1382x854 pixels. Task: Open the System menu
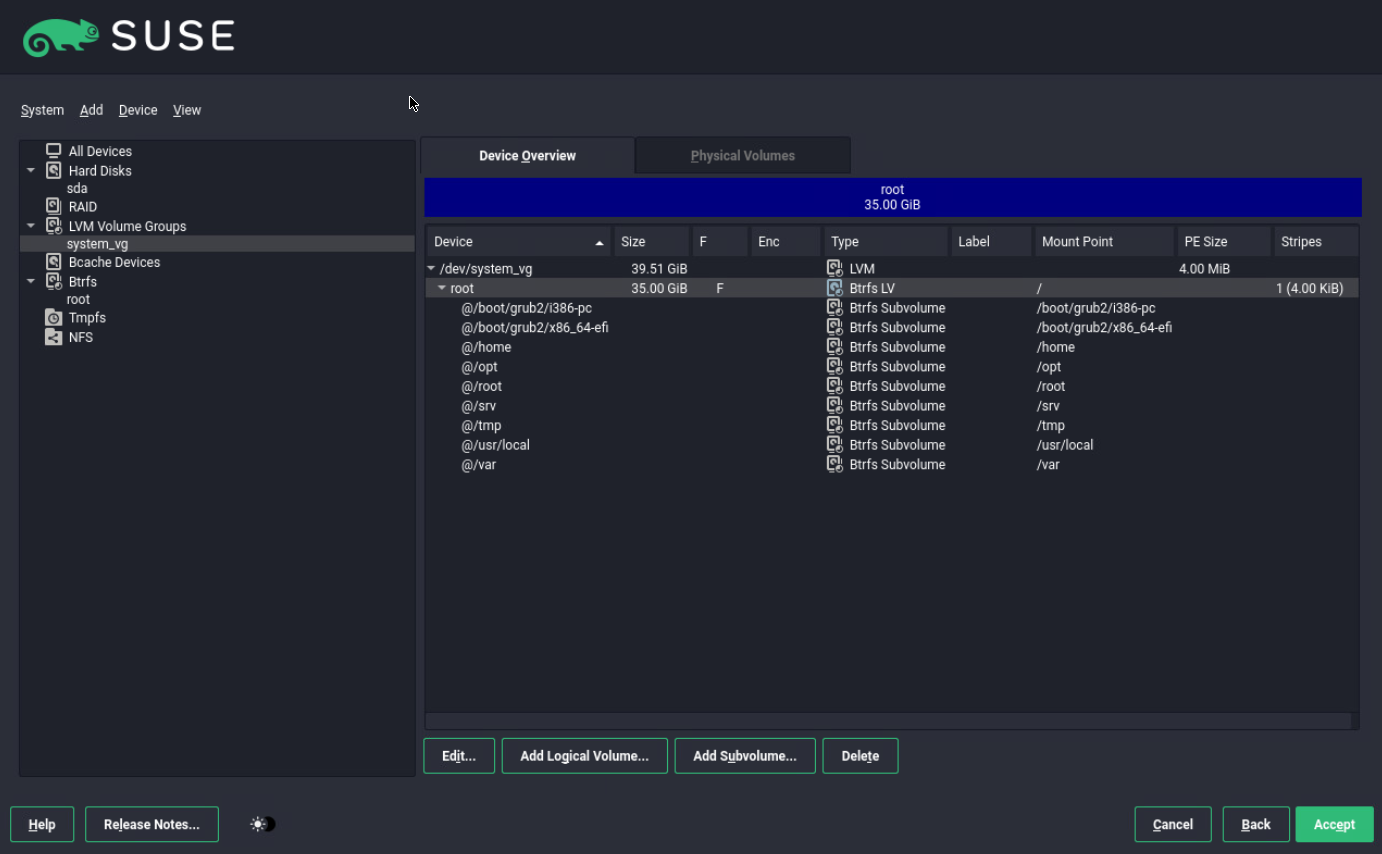pos(42,110)
